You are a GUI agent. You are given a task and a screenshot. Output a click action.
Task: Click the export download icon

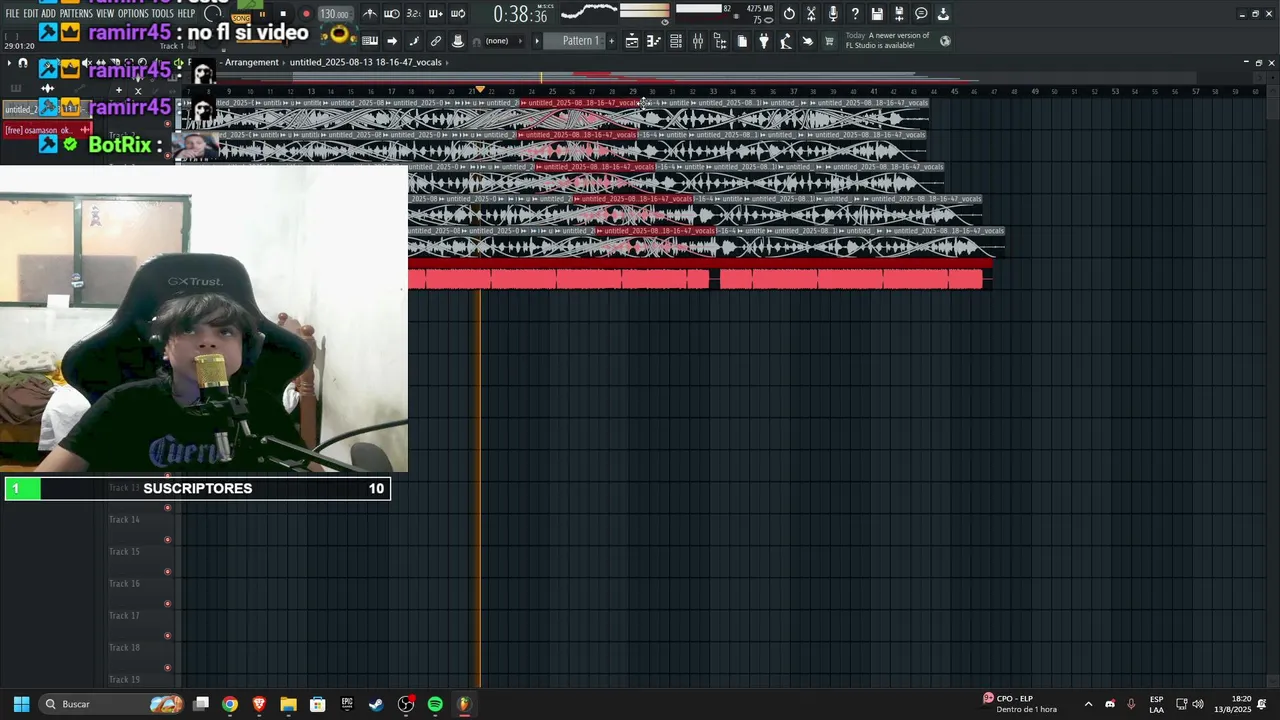tap(943, 14)
